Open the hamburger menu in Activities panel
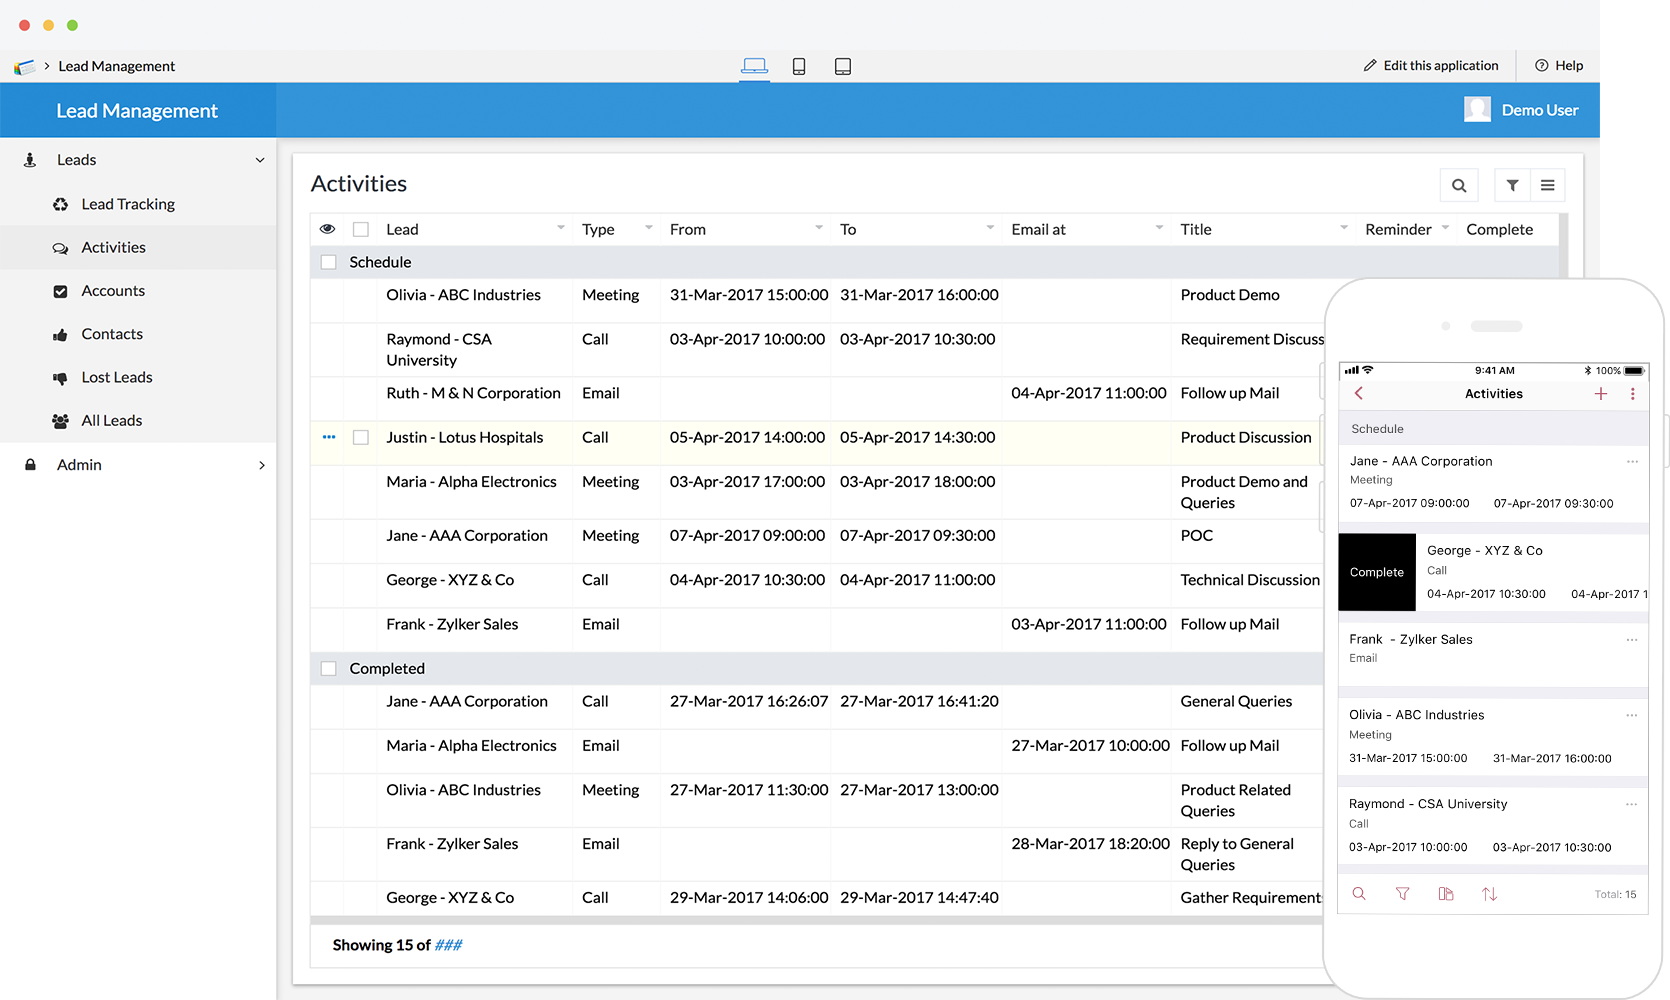 click(1547, 185)
